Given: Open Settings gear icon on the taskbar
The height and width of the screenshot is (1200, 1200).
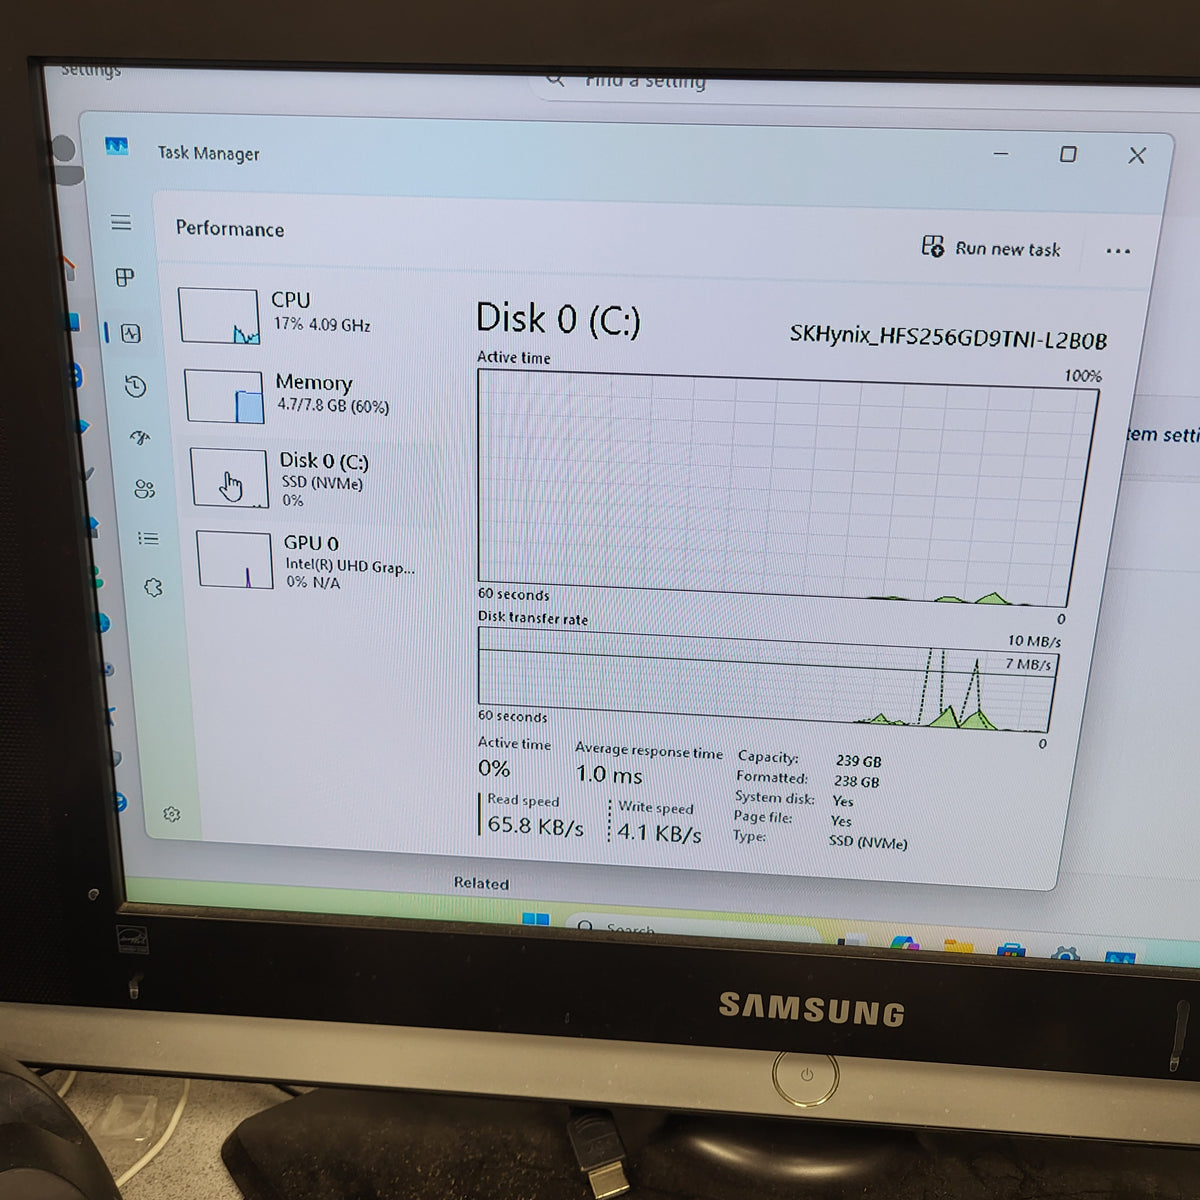Looking at the screenshot, I should pos(1066,954).
